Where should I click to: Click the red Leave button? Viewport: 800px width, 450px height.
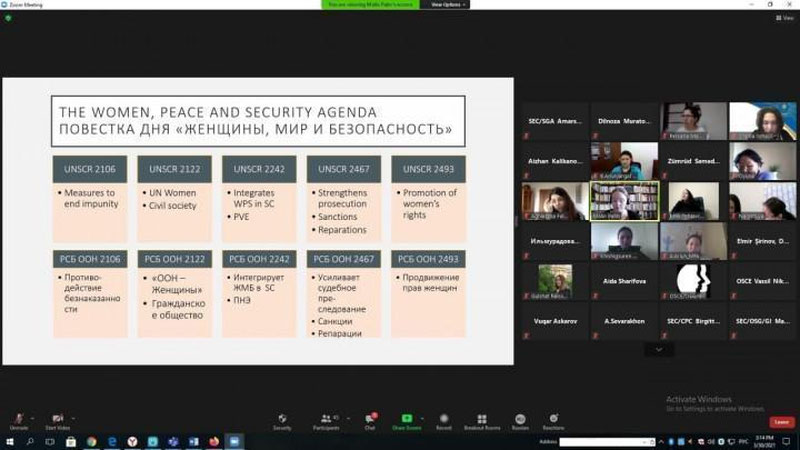(781, 422)
